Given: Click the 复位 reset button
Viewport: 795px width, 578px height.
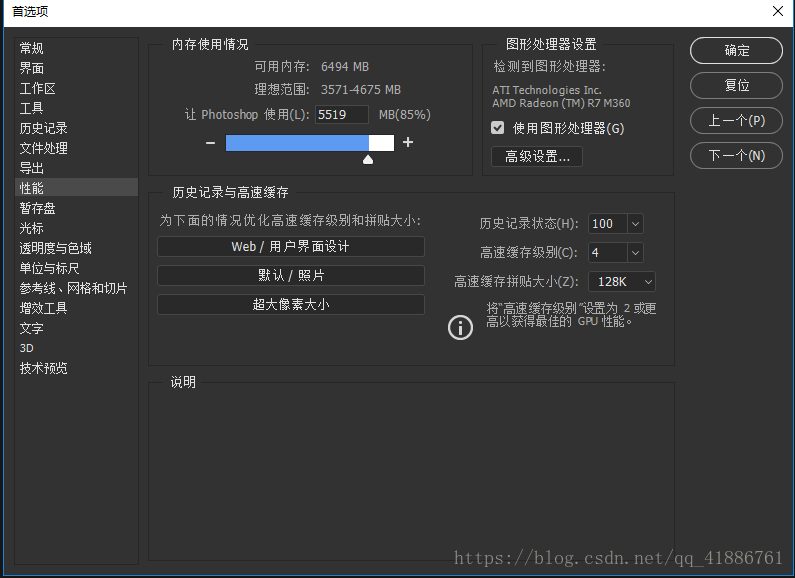Looking at the screenshot, I should pos(736,85).
